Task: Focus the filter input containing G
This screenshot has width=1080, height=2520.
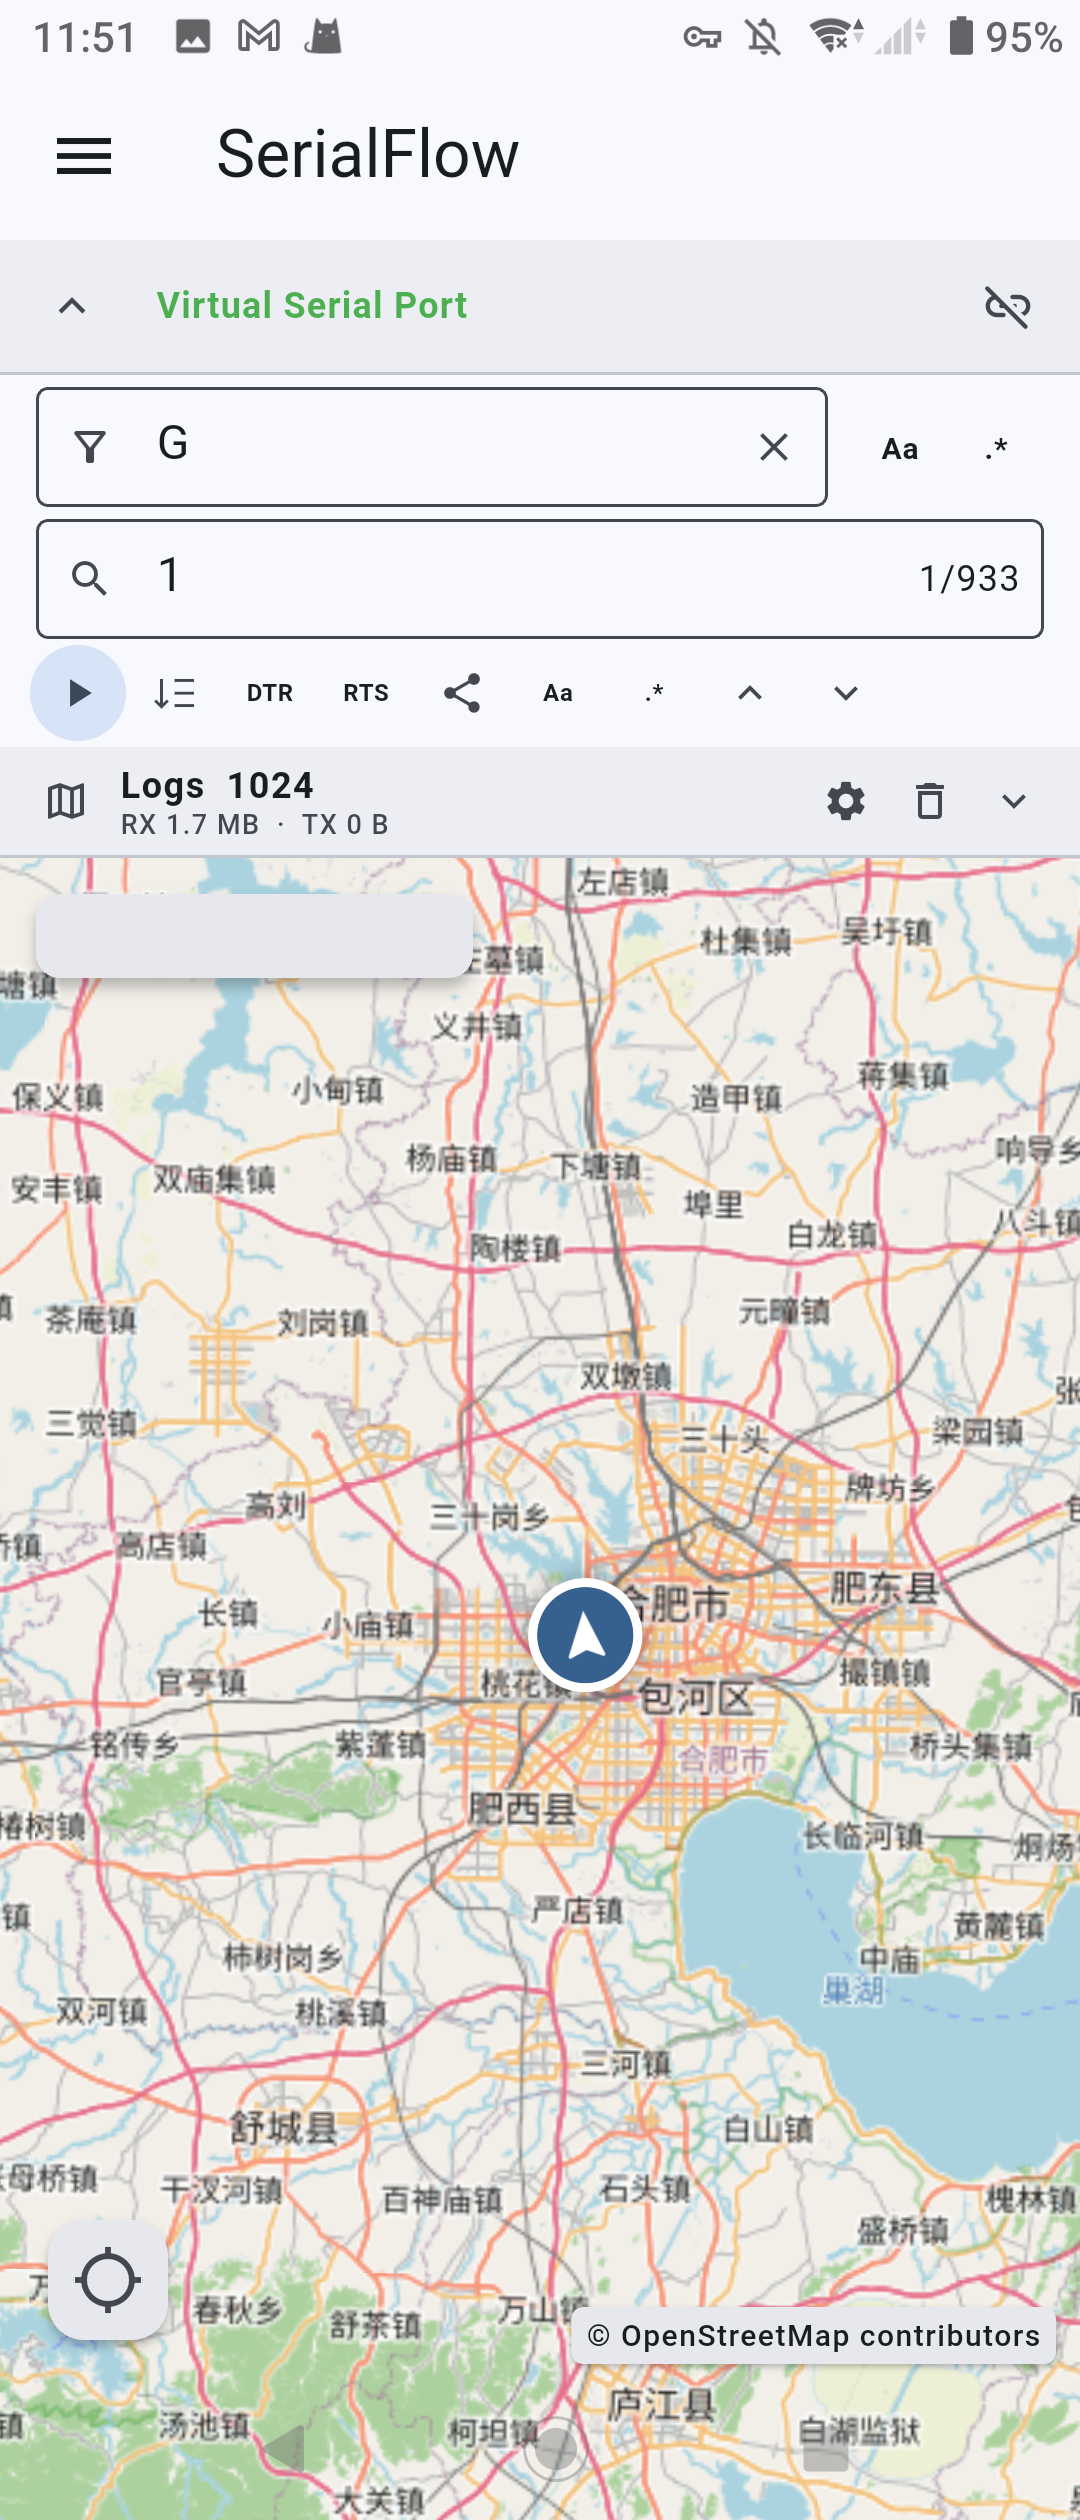Action: 432,447
